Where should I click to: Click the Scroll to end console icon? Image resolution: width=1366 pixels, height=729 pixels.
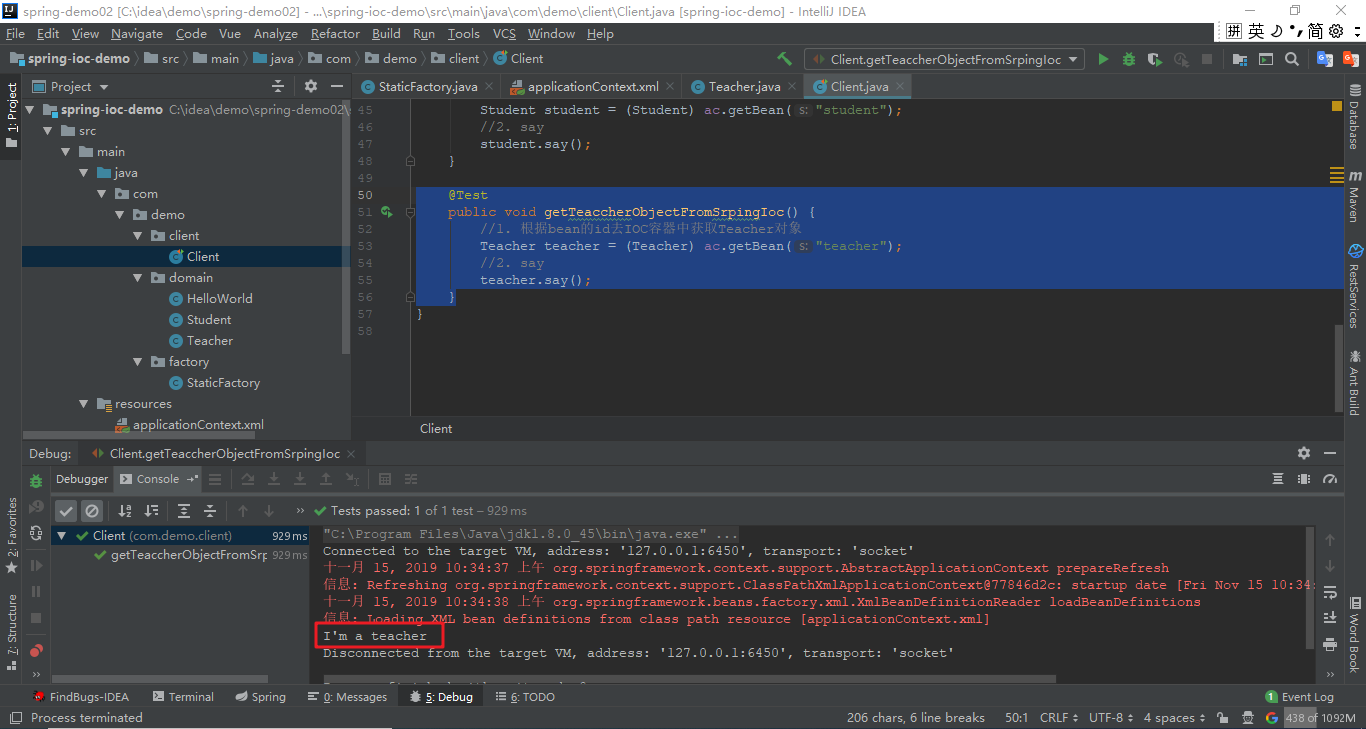pos(1330,617)
